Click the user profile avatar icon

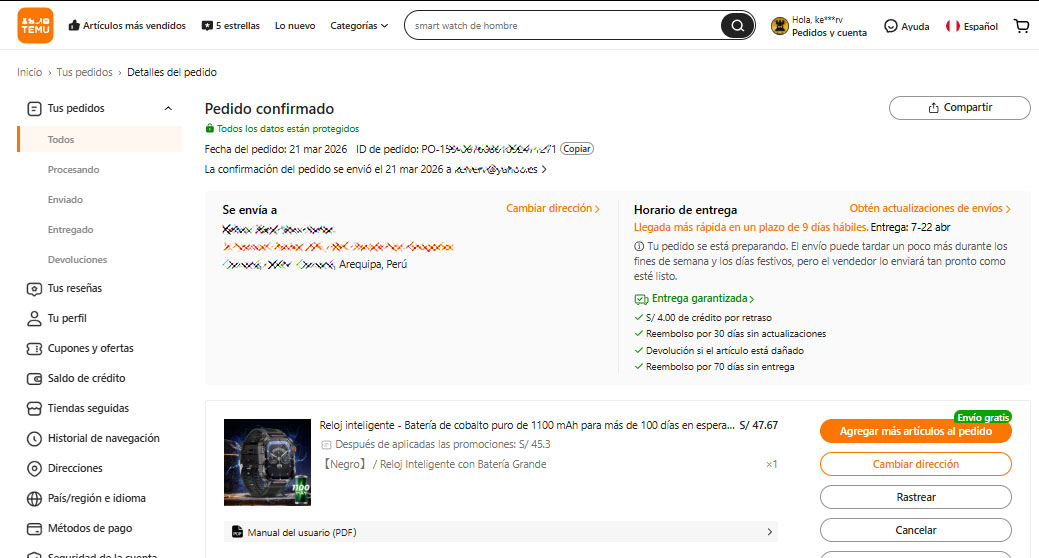(x=780, y=26)
